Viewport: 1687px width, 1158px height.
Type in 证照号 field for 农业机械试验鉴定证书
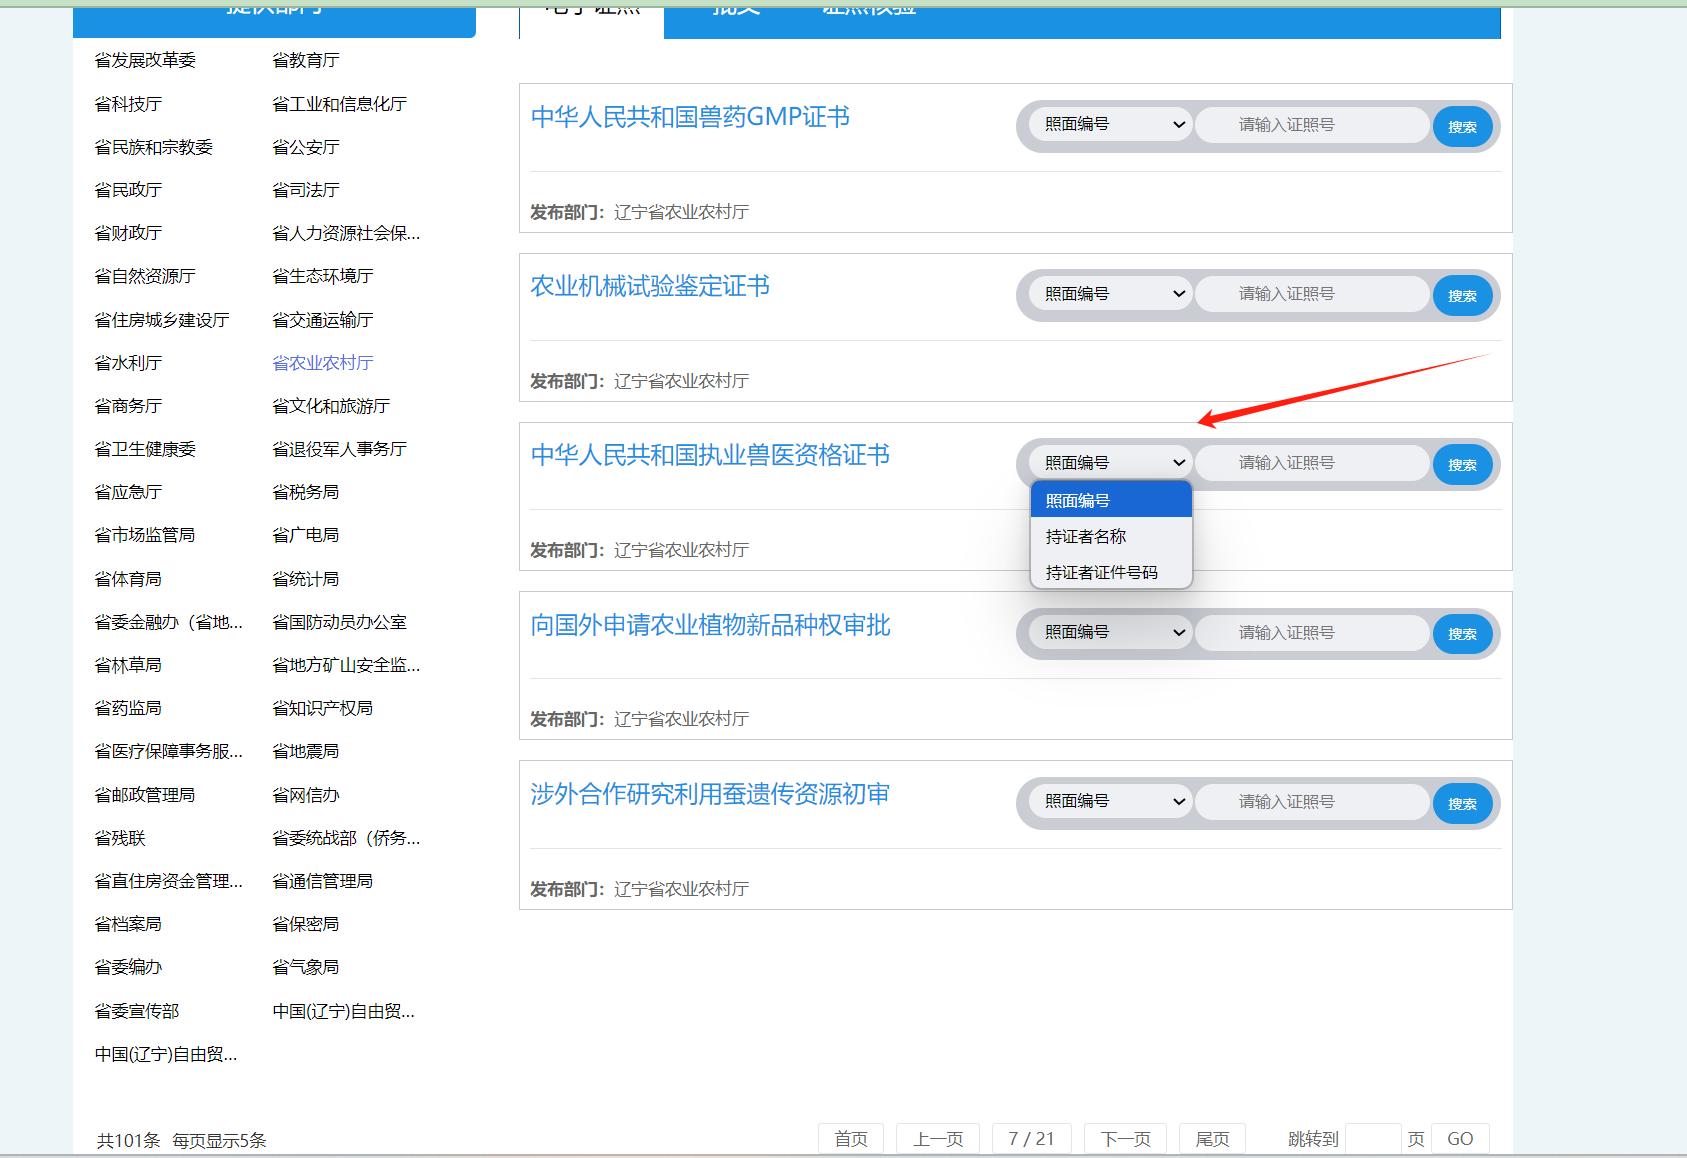tap(1310, 294)
